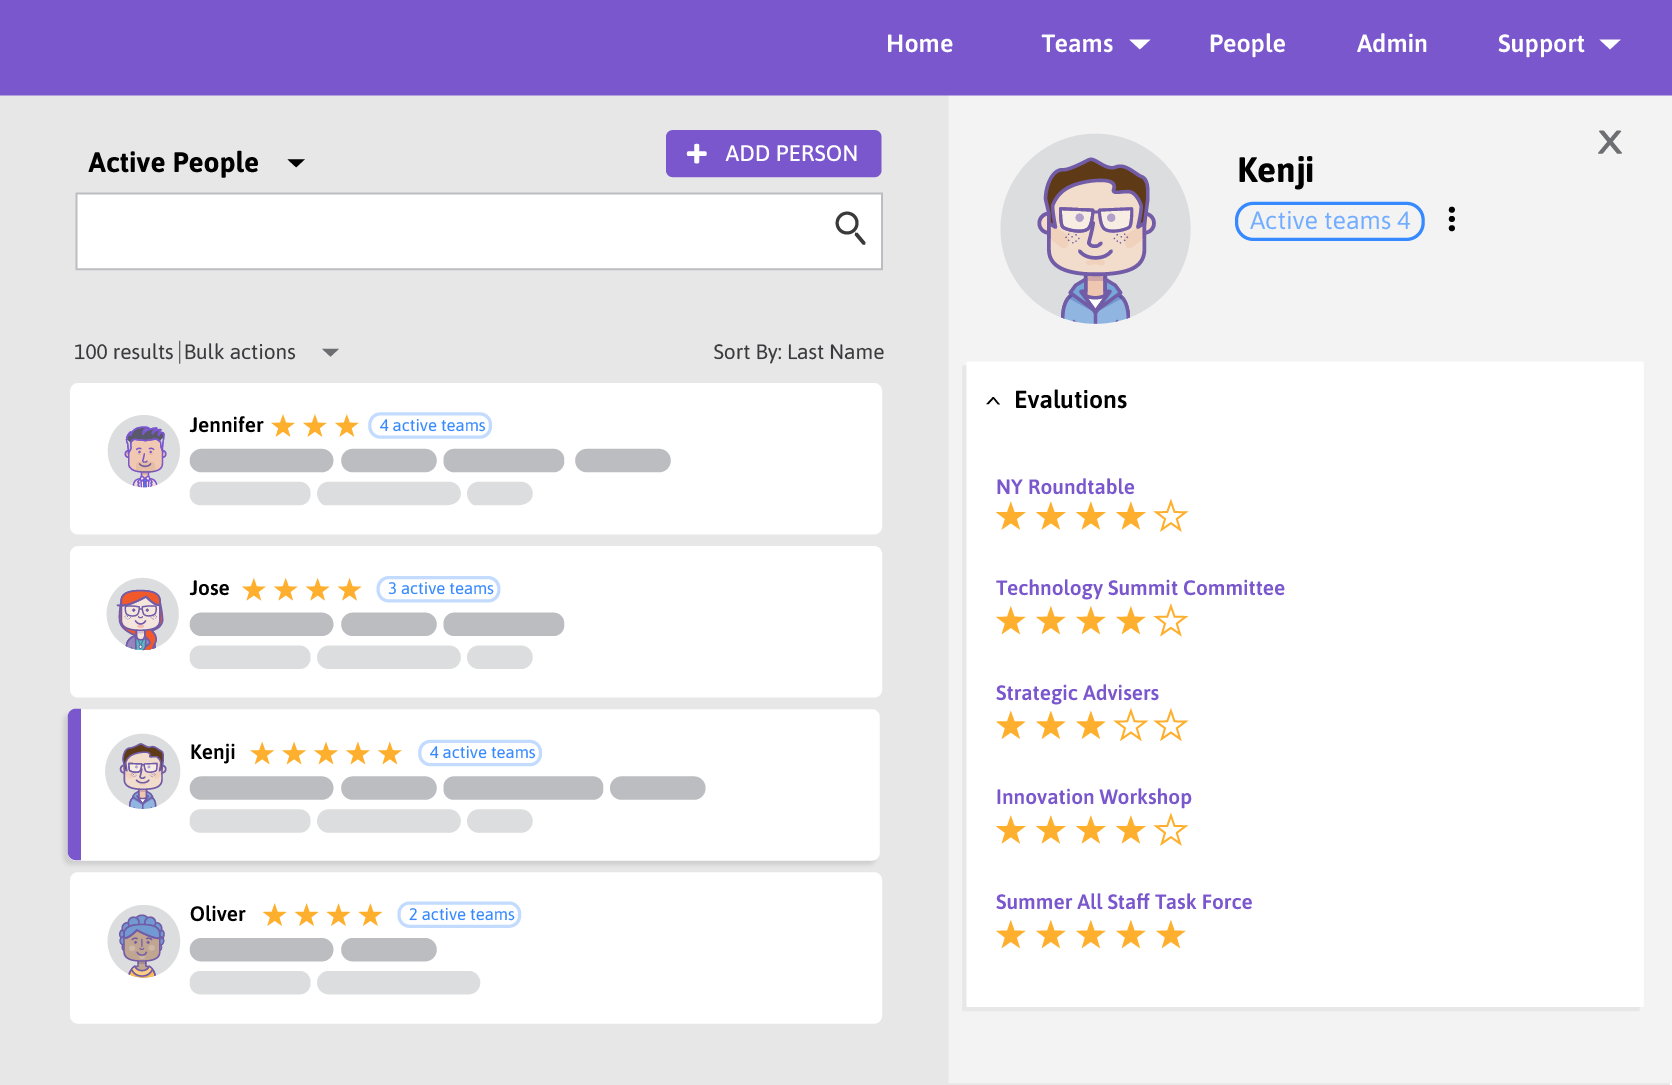This screenshot has width=1672, height=1085.
Task: Rate Strategic Advisers with a fourth star
Action: click(x=1131, y=726)
